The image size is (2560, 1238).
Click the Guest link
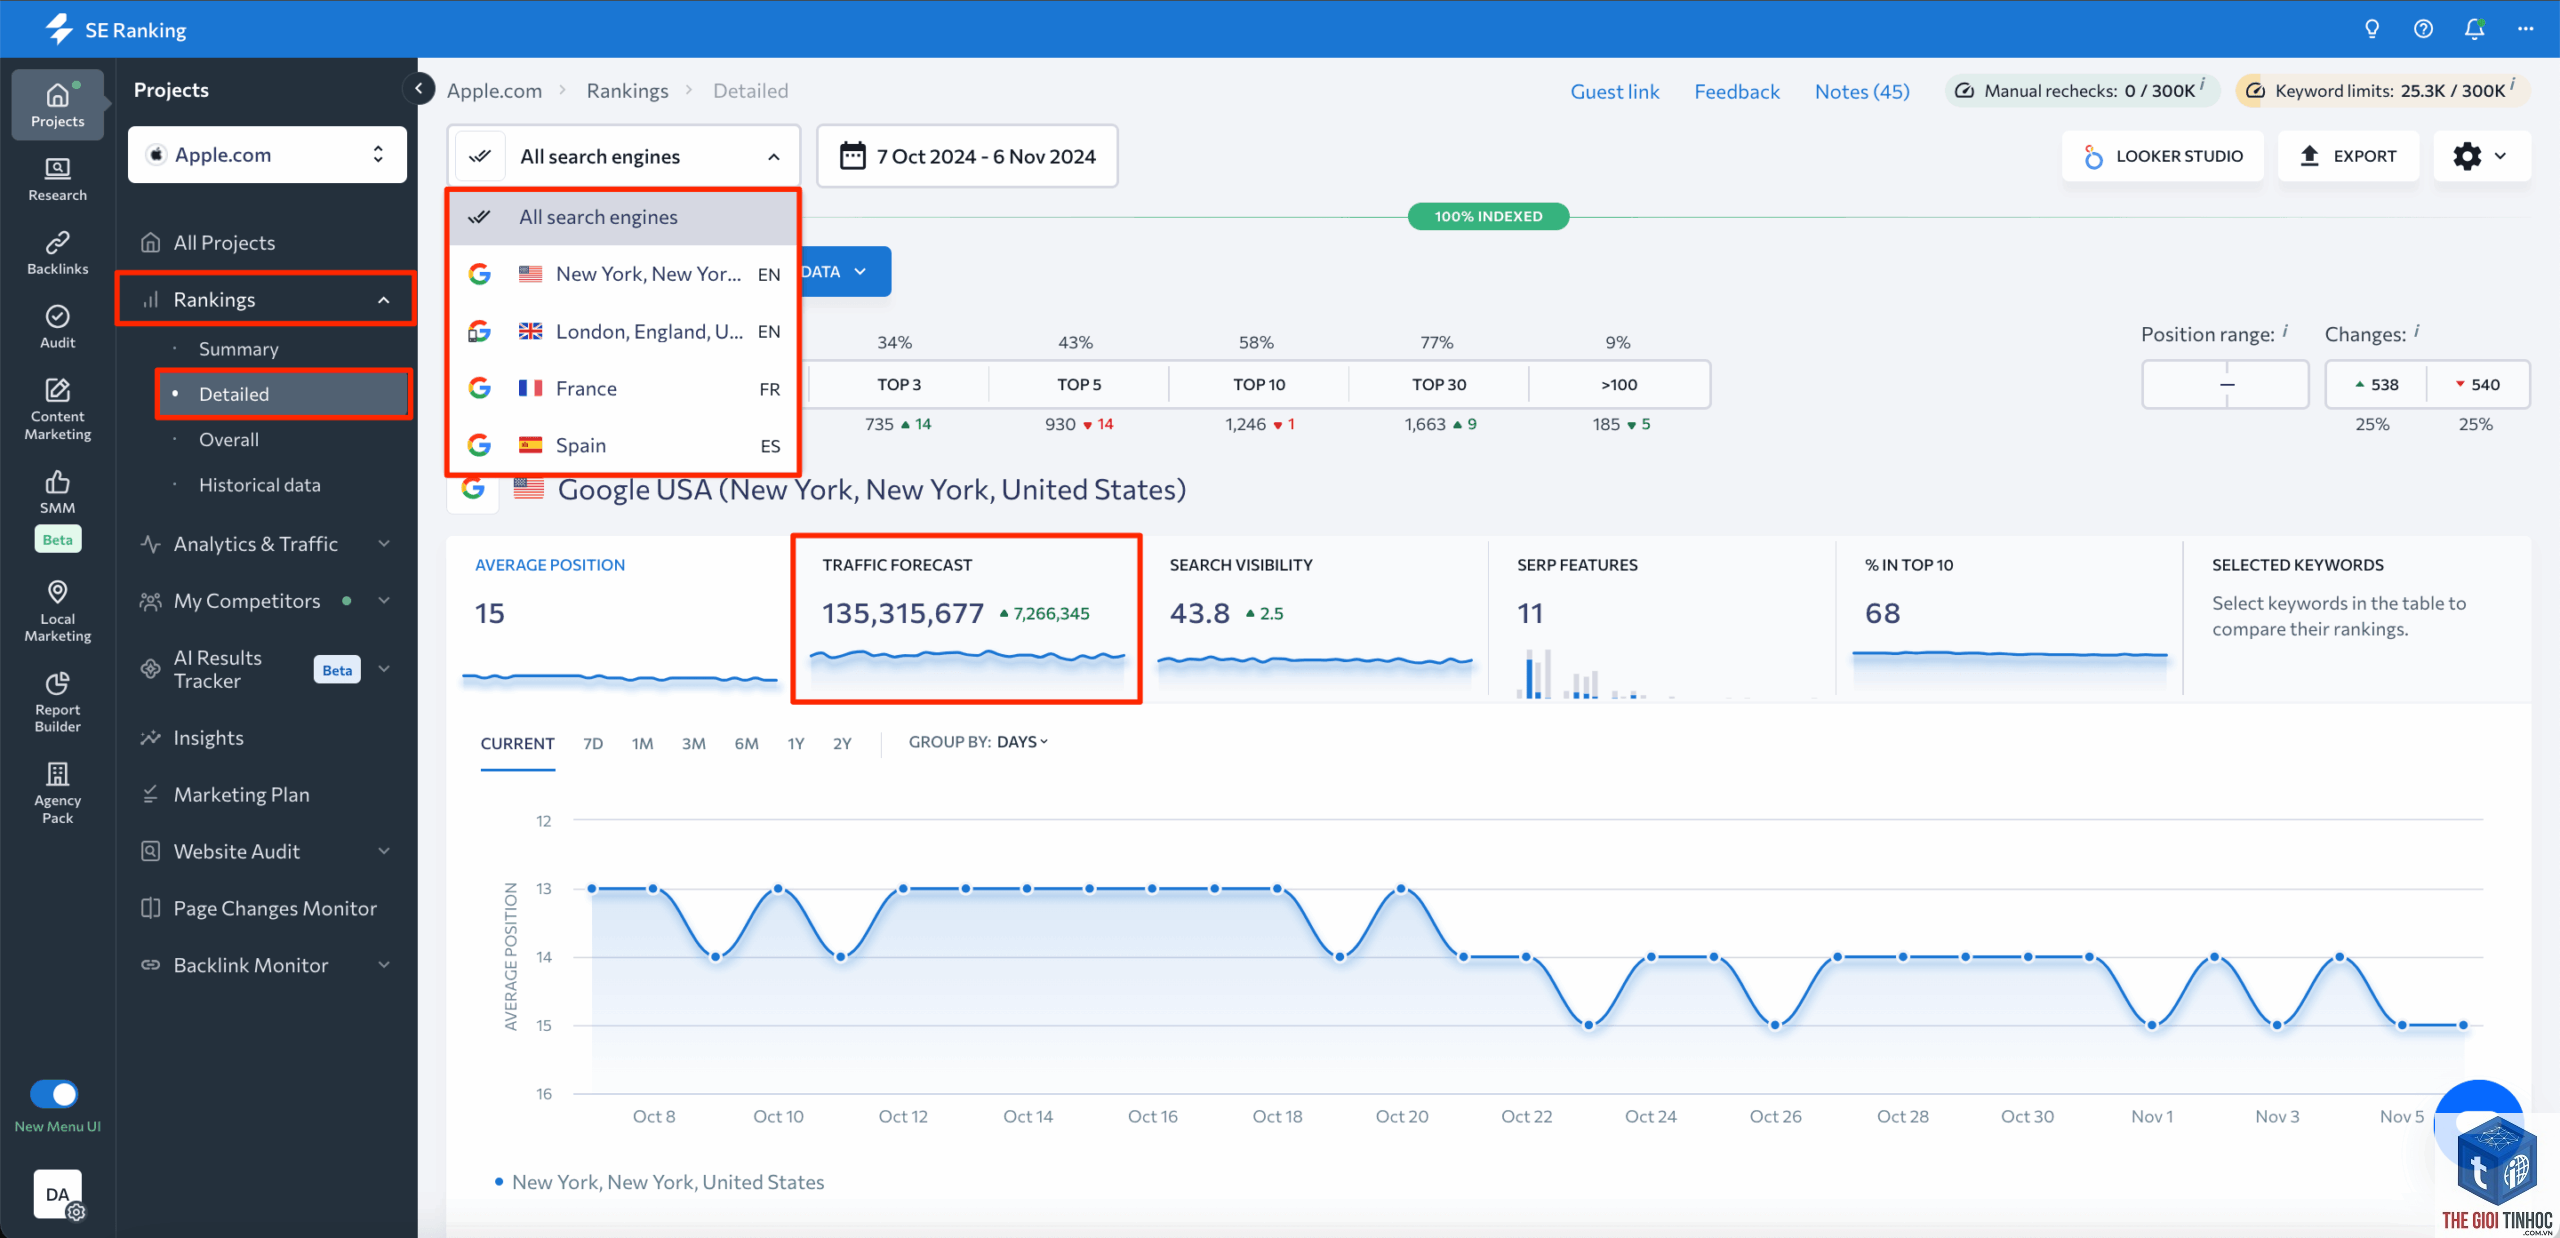(x=1614, y=91)
